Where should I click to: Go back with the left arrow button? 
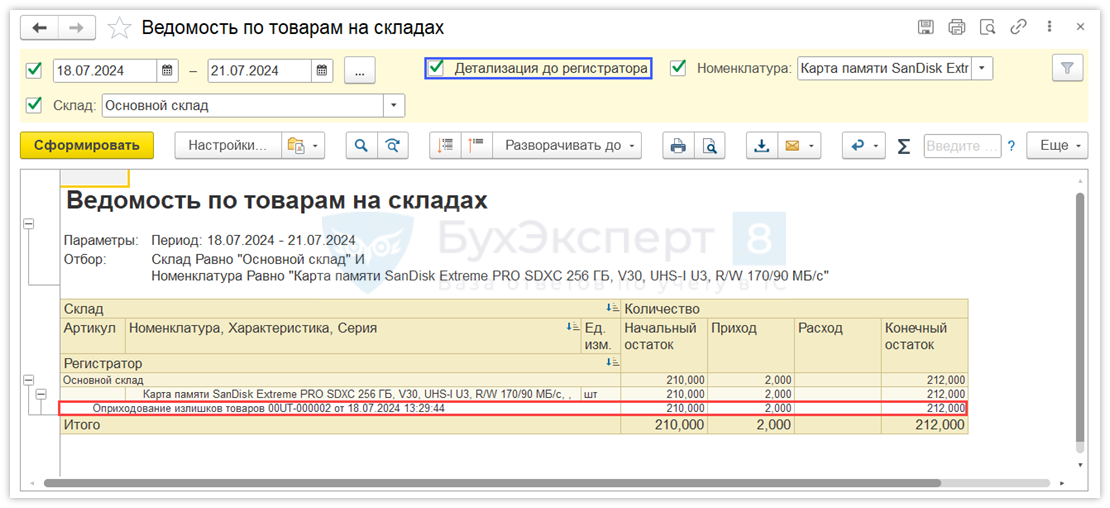pos(40,28)
